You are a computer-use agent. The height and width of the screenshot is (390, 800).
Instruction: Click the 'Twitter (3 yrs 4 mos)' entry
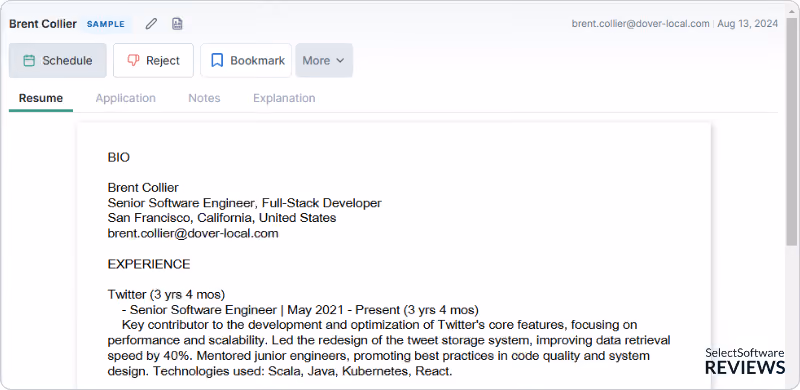coord(166,295)
